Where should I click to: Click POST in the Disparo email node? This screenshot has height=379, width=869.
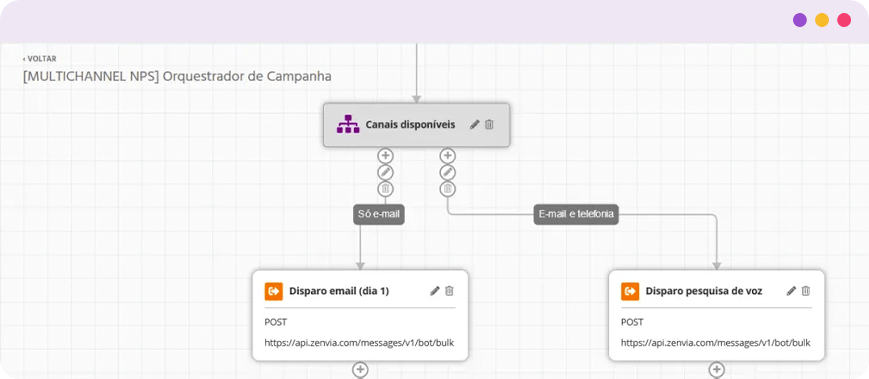[276, 322]
